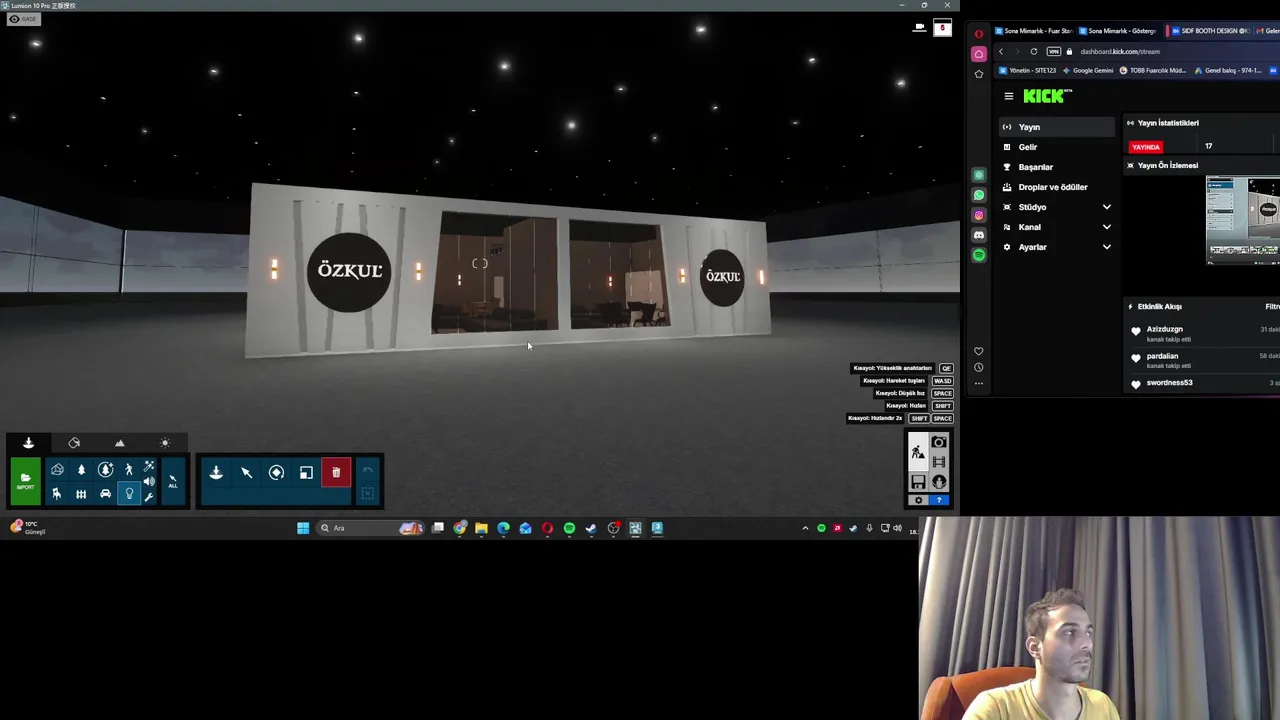Select the ALL categories button

click(172, 481)
